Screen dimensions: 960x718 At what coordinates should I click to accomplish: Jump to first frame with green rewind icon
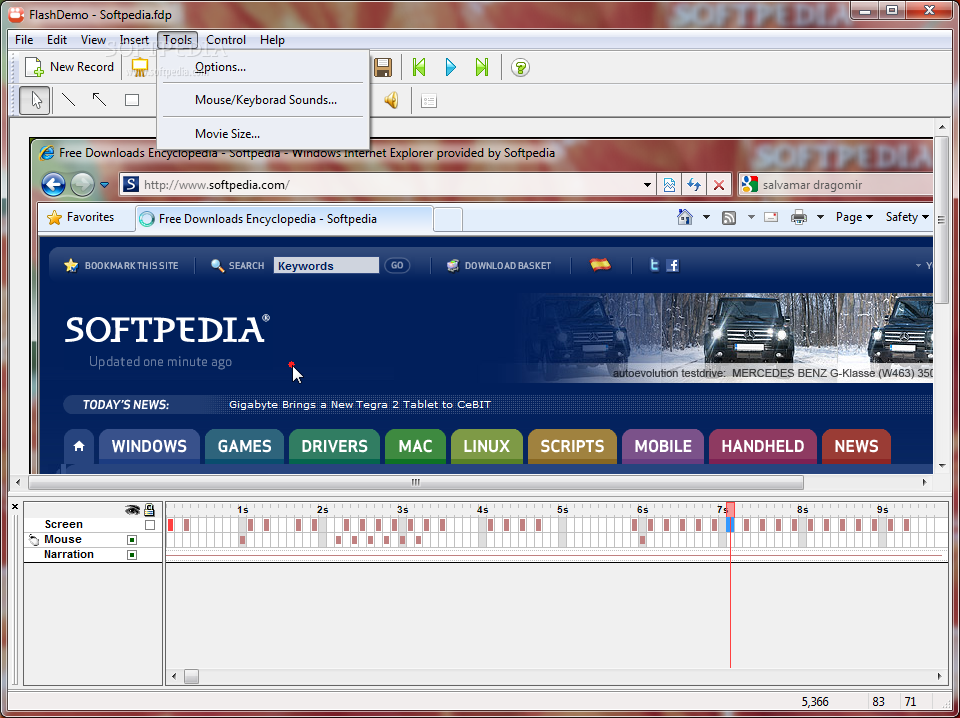click(419, 67)
